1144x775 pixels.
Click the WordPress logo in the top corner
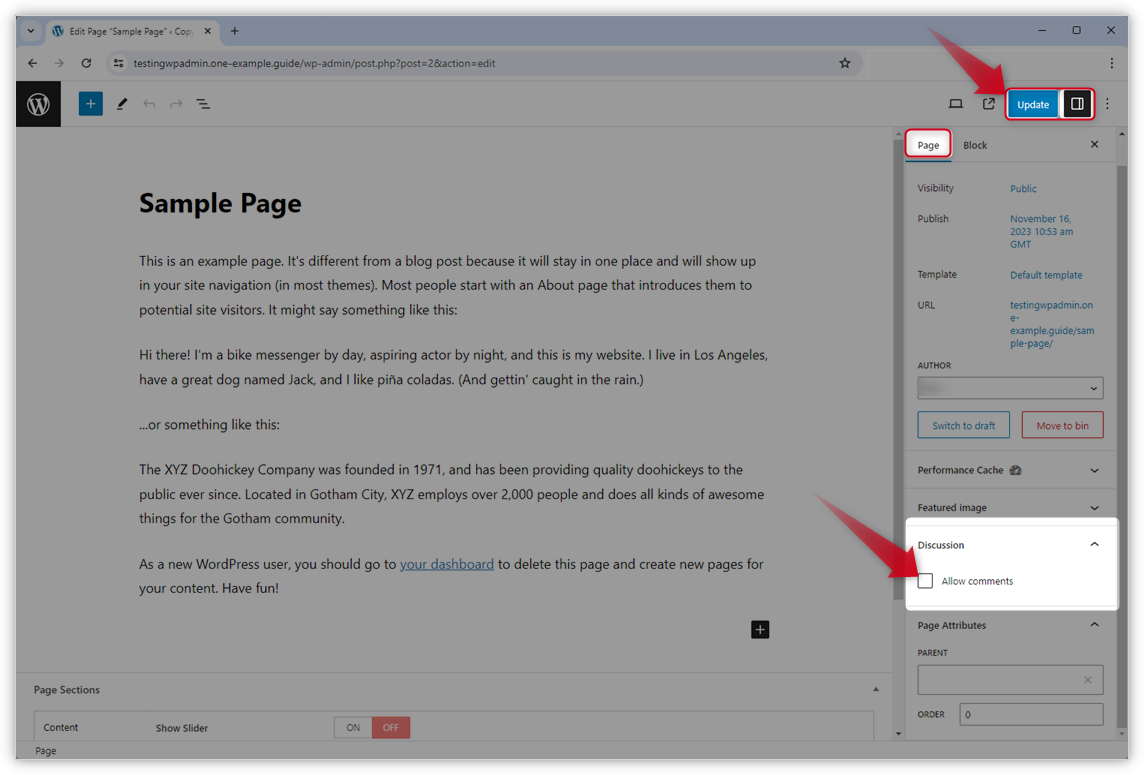(x=37, y=103)
